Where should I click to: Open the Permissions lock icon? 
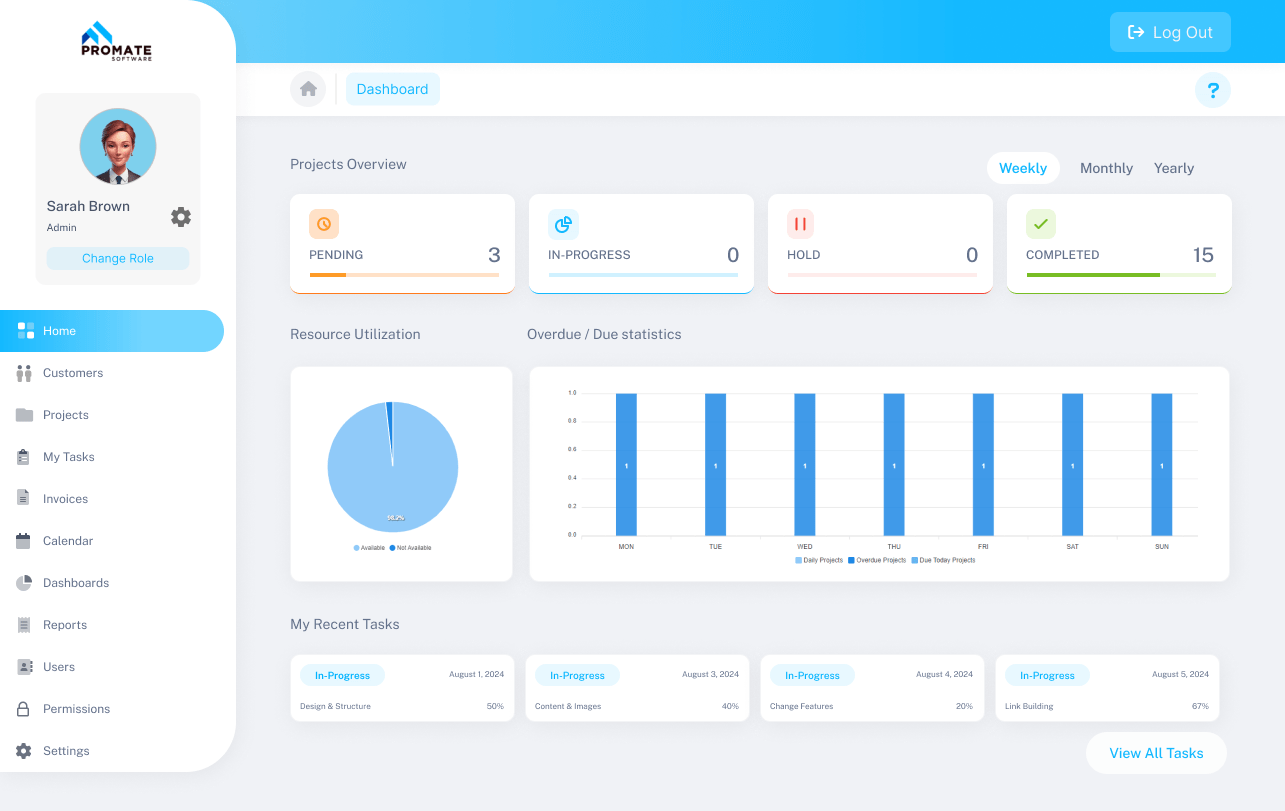click(24, 709)
